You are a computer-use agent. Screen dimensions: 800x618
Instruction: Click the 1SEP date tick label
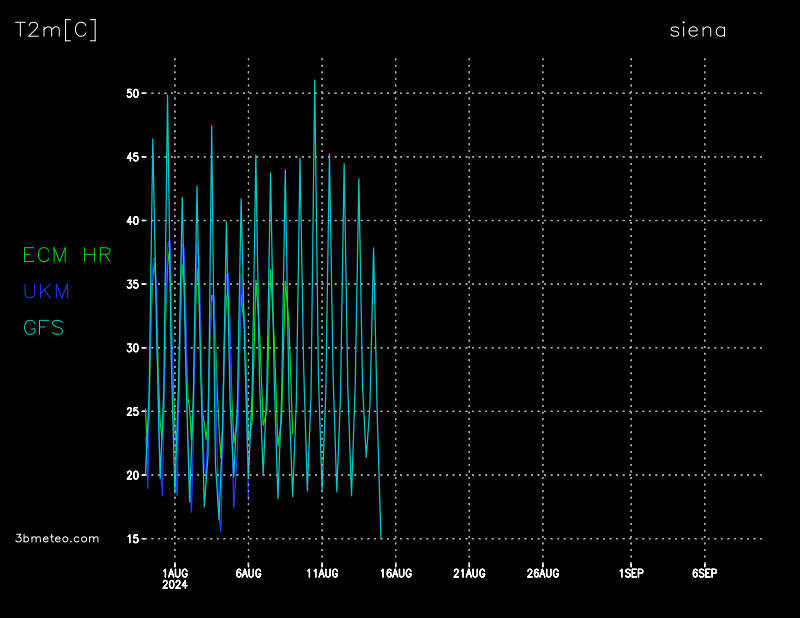[x=631, y=573]
